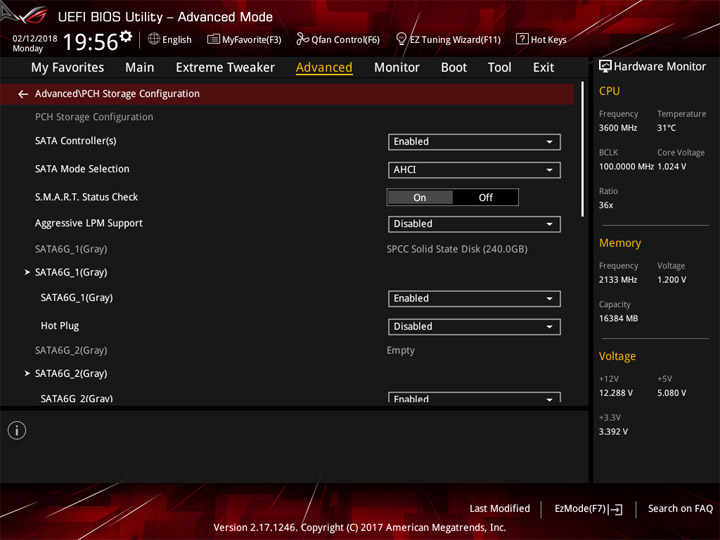Click the +3.3V 3.392 V reading

(x=613, y=432)
